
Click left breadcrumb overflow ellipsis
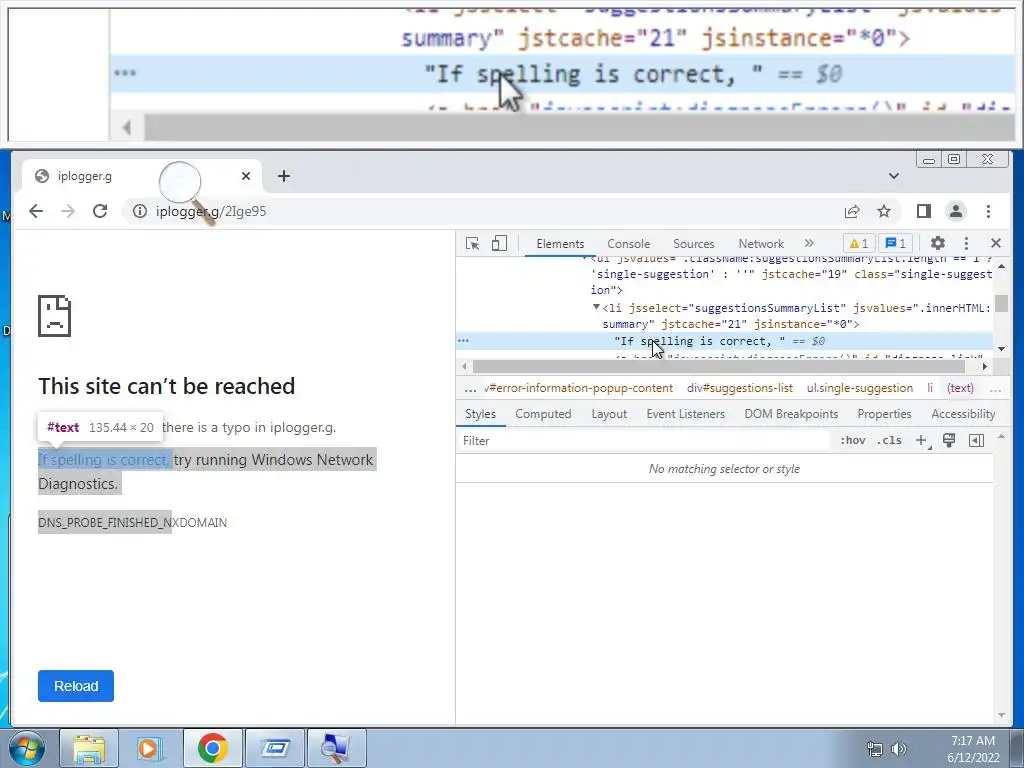coord(470,389)
